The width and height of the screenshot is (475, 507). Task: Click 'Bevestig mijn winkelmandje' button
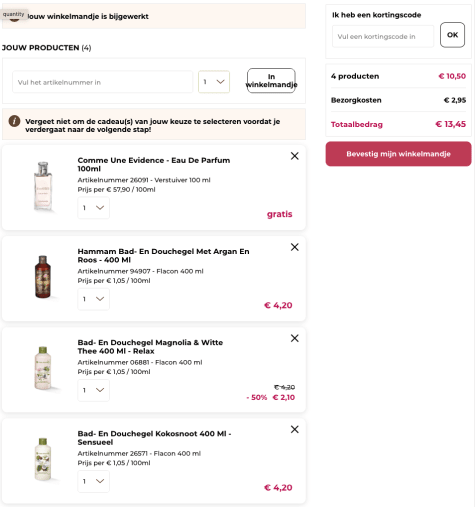tap(398, 154)
